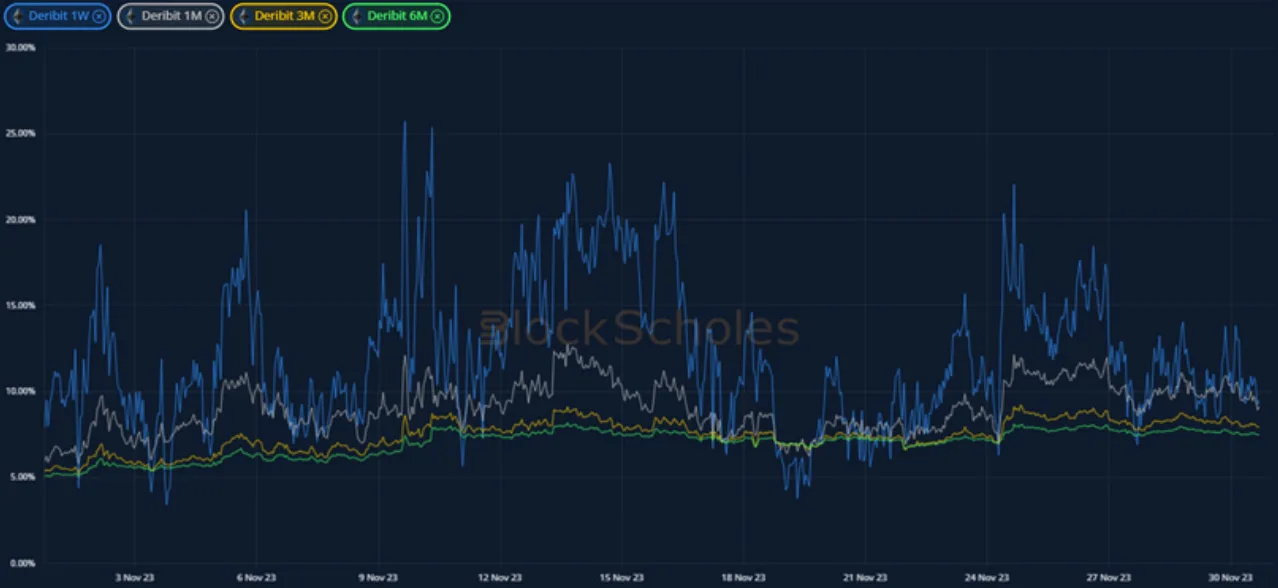Click the 20.00% y-axis label
Viewport: 1278px width, 588px height.
20,220
